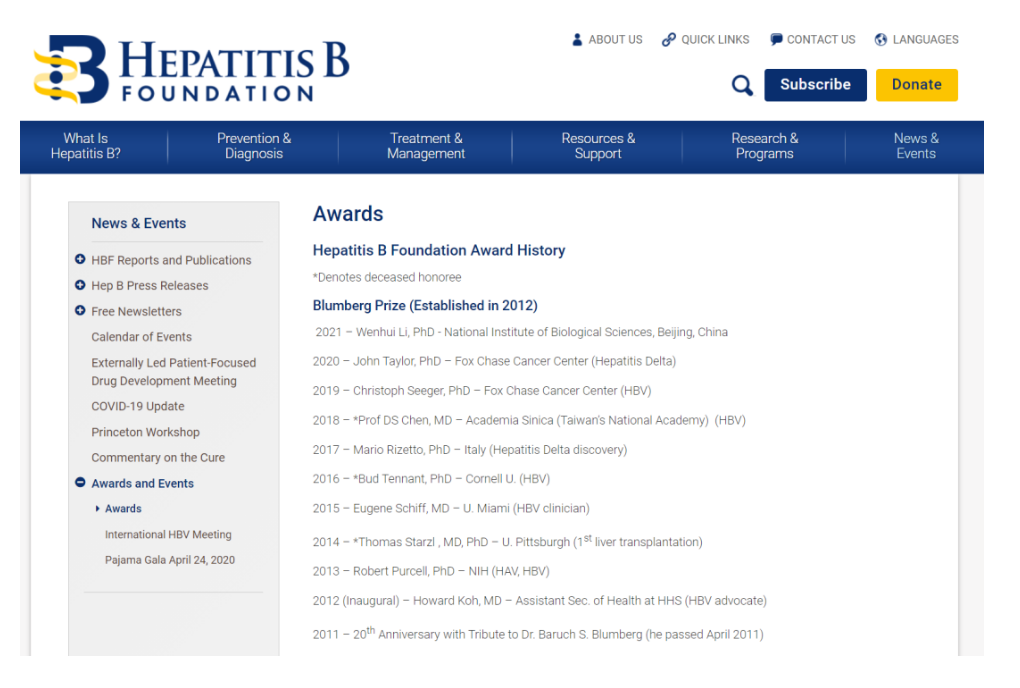
Task: Click the Hepatitis B Foundation logo
Action: tap(191, 70)
